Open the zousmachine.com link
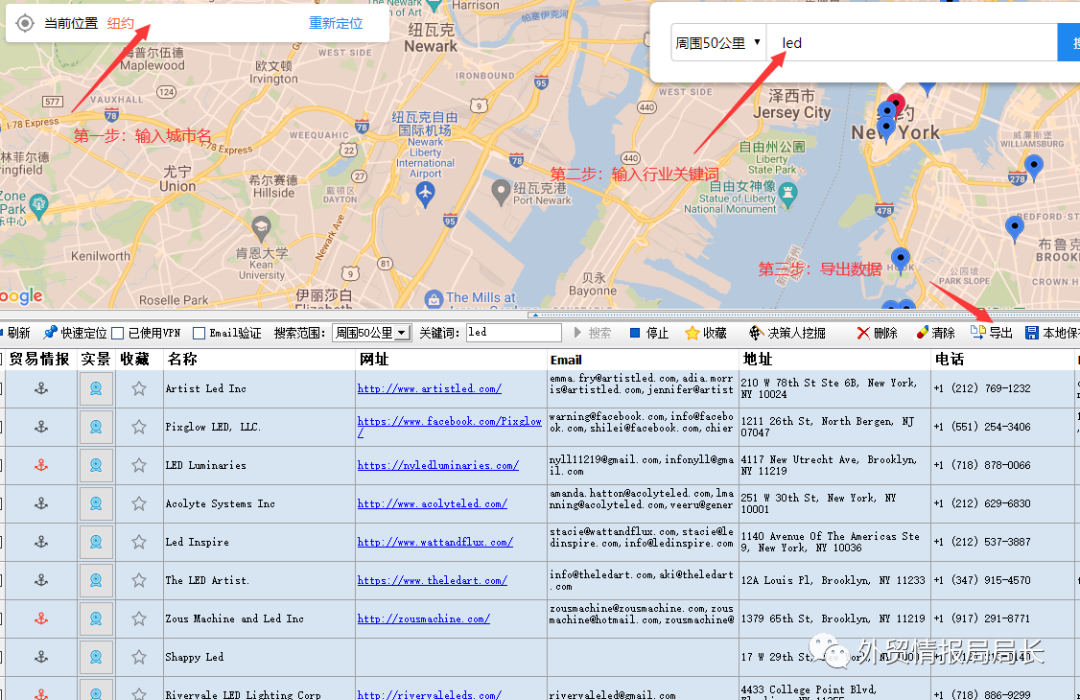 pyautogui.click(x=424, y=619)
